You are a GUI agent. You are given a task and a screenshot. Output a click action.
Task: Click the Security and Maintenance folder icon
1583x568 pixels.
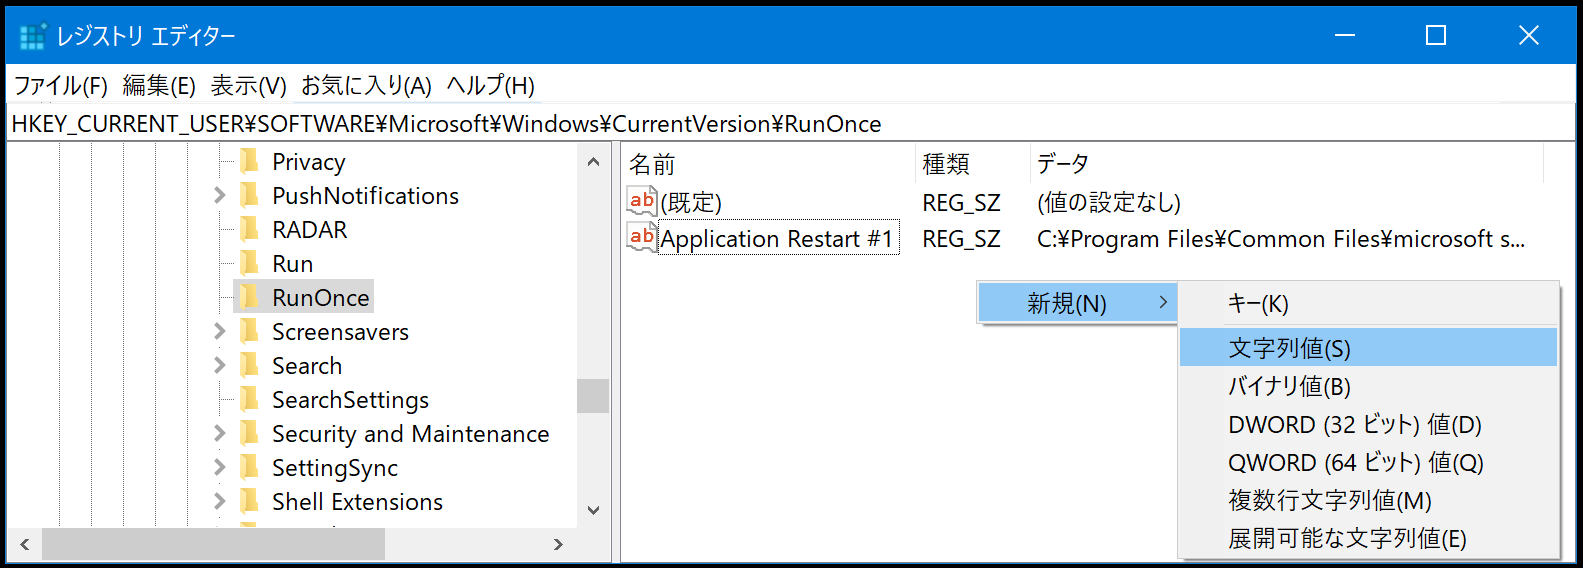250,433
